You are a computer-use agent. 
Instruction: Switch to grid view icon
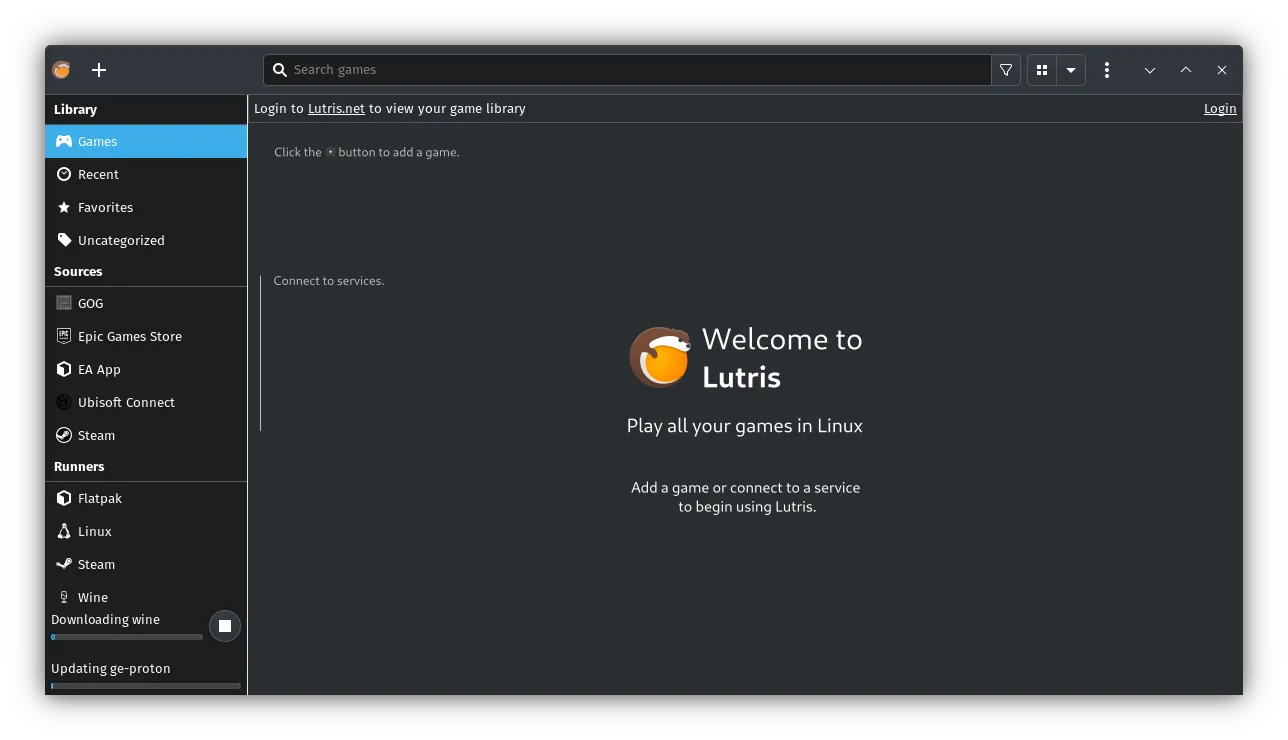pyautogui.click(x=1042, y=70)
